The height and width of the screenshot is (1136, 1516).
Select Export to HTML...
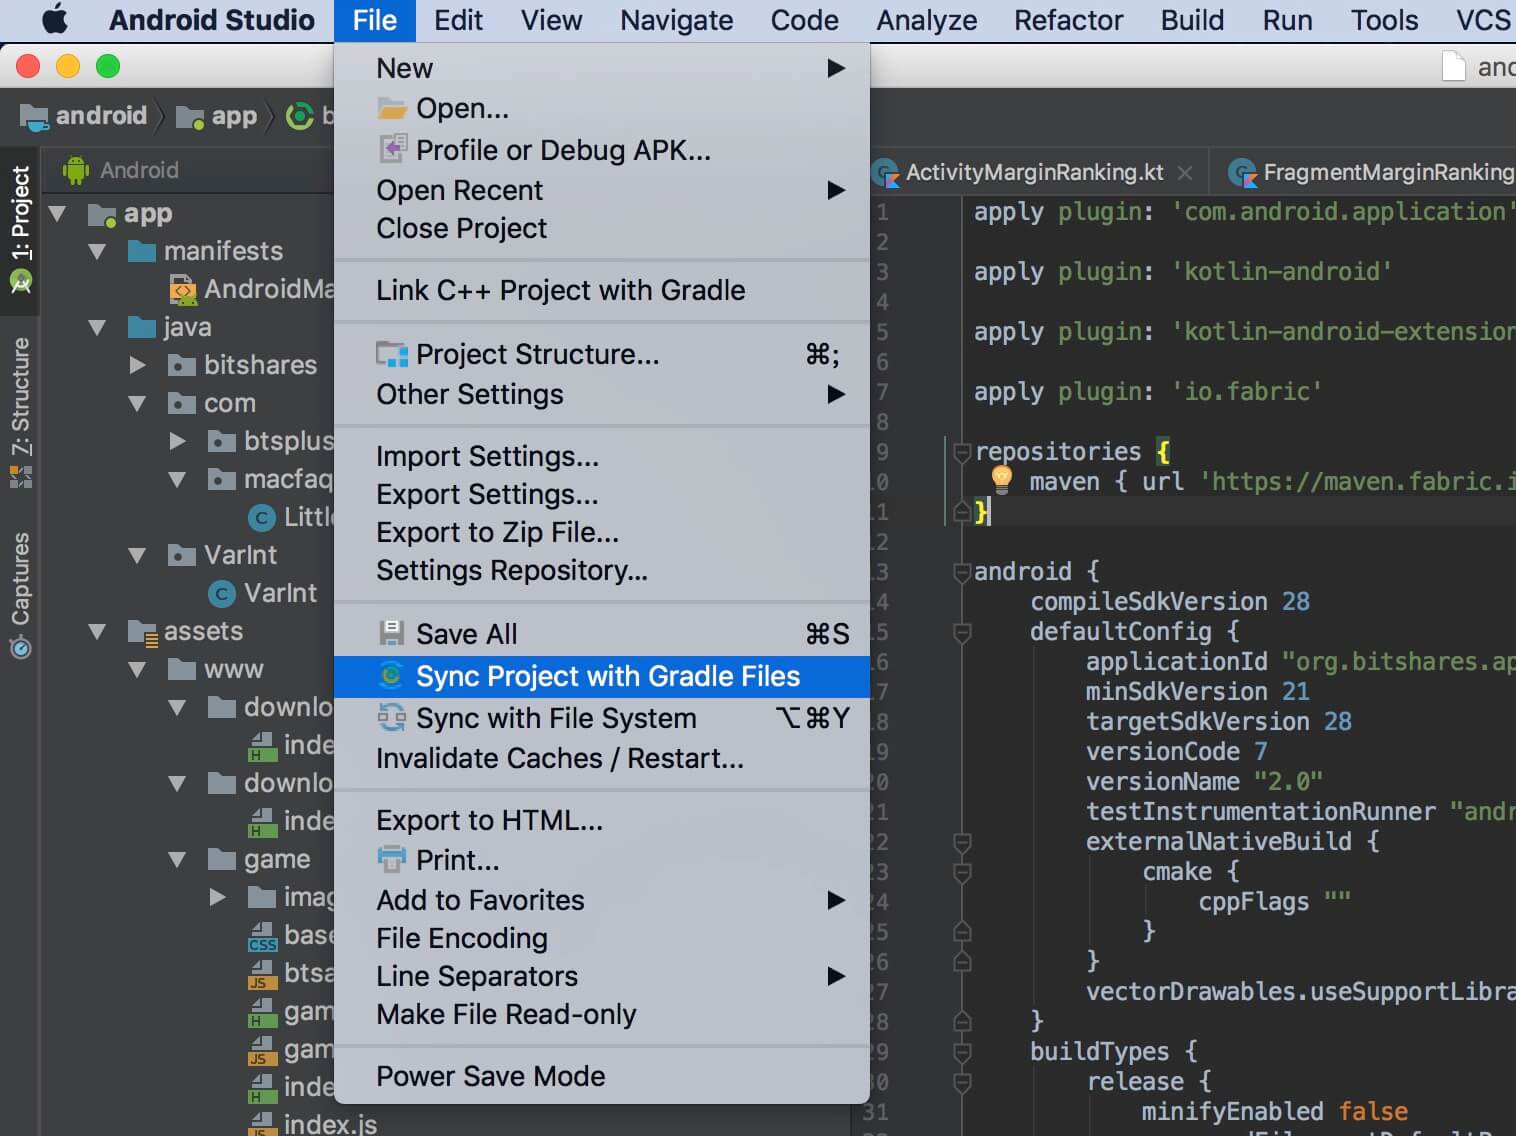click(x=602, y=820)
